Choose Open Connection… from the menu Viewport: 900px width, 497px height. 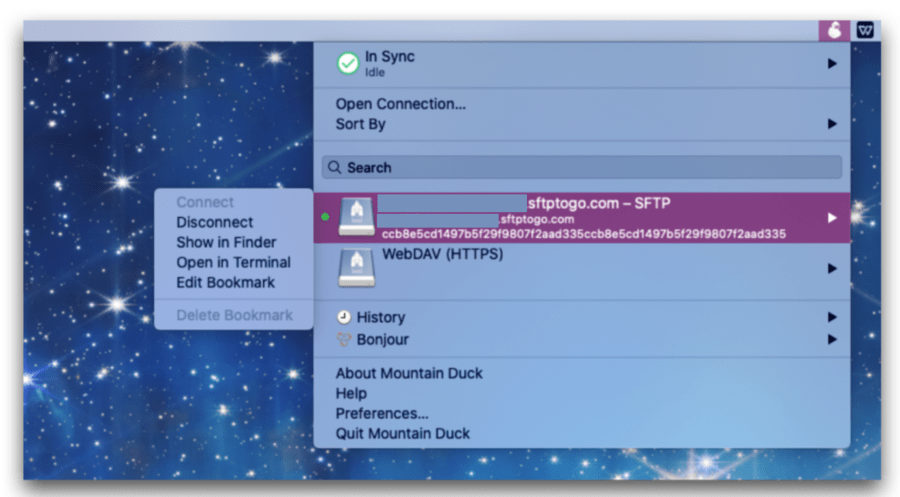(401, 104)
